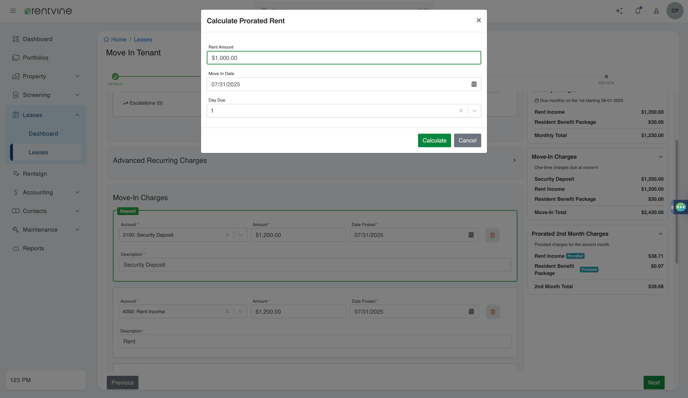Open the chat support widget
Image resolution: width=688 pixels, height=398 pixels.
click(x=681, y=207)
